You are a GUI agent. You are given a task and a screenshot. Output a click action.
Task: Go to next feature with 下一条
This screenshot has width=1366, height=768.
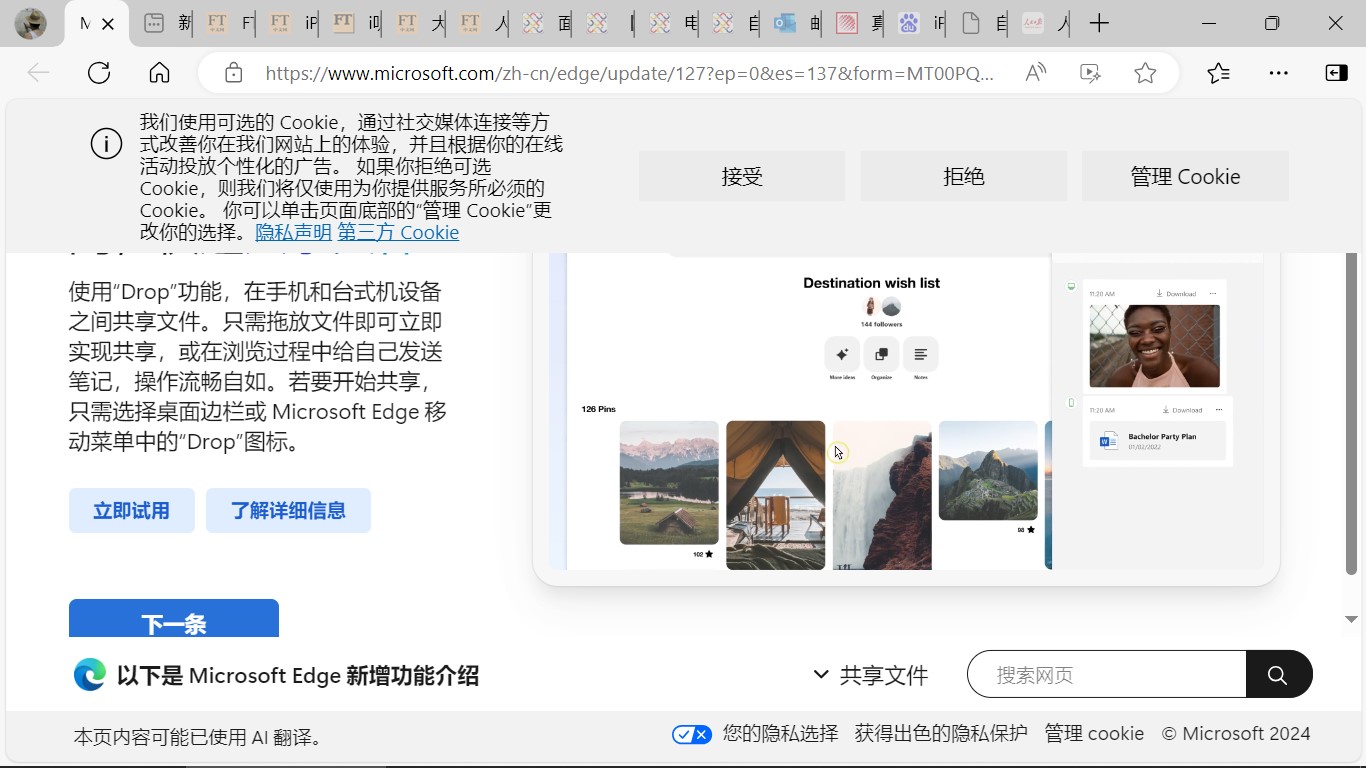(174, 619)
